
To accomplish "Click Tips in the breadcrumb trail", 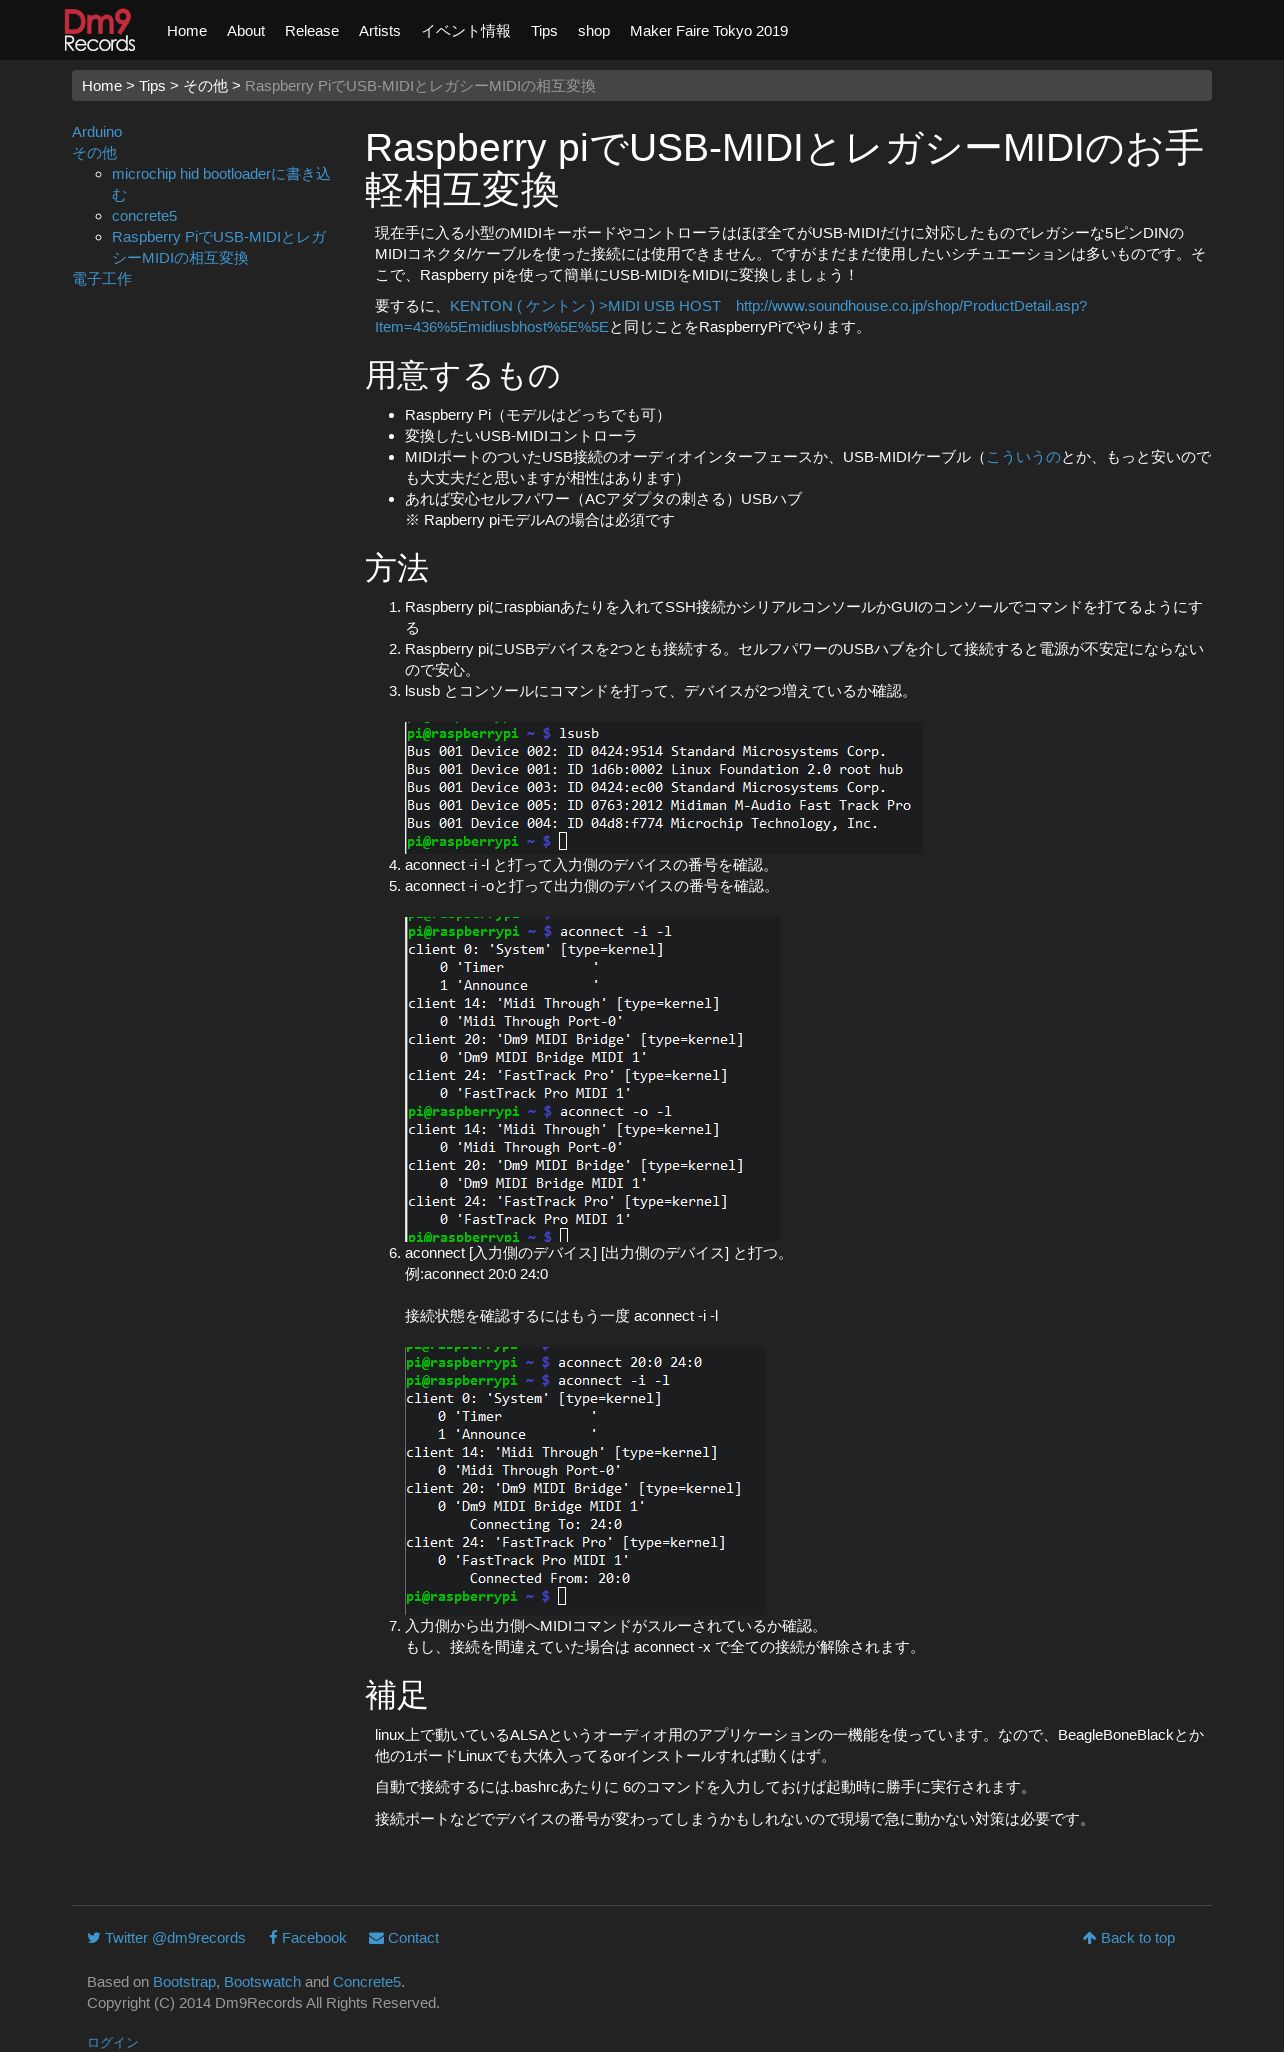I will click(152, 86).
